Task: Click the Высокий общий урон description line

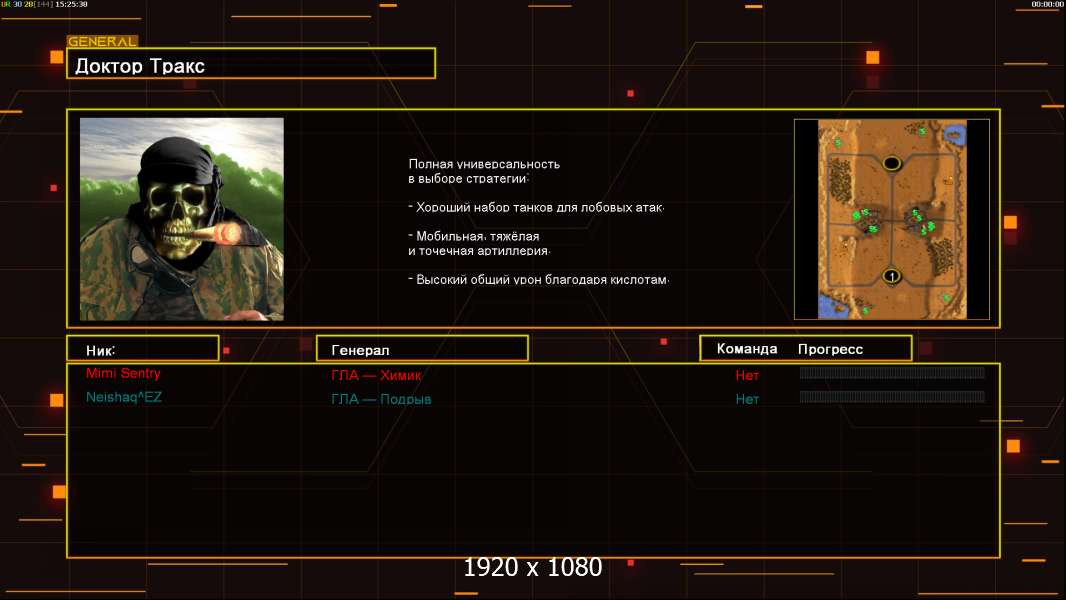Action: pyautogui.click(x=538, y=279)
